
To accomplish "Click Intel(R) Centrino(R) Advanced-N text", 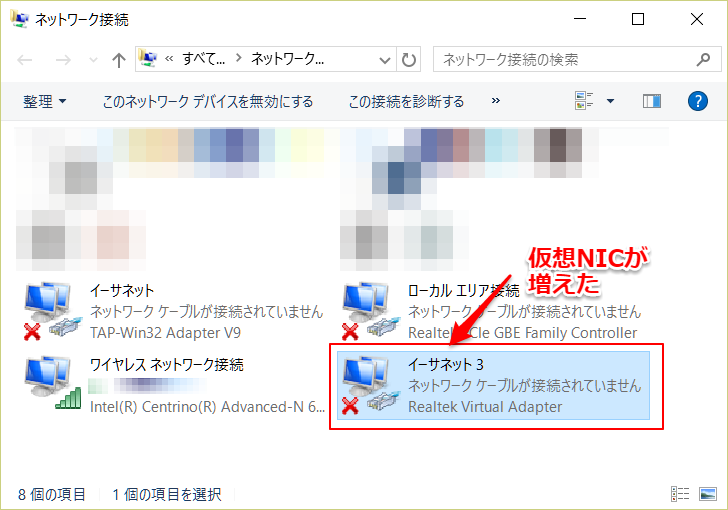I will coord(207,407).
